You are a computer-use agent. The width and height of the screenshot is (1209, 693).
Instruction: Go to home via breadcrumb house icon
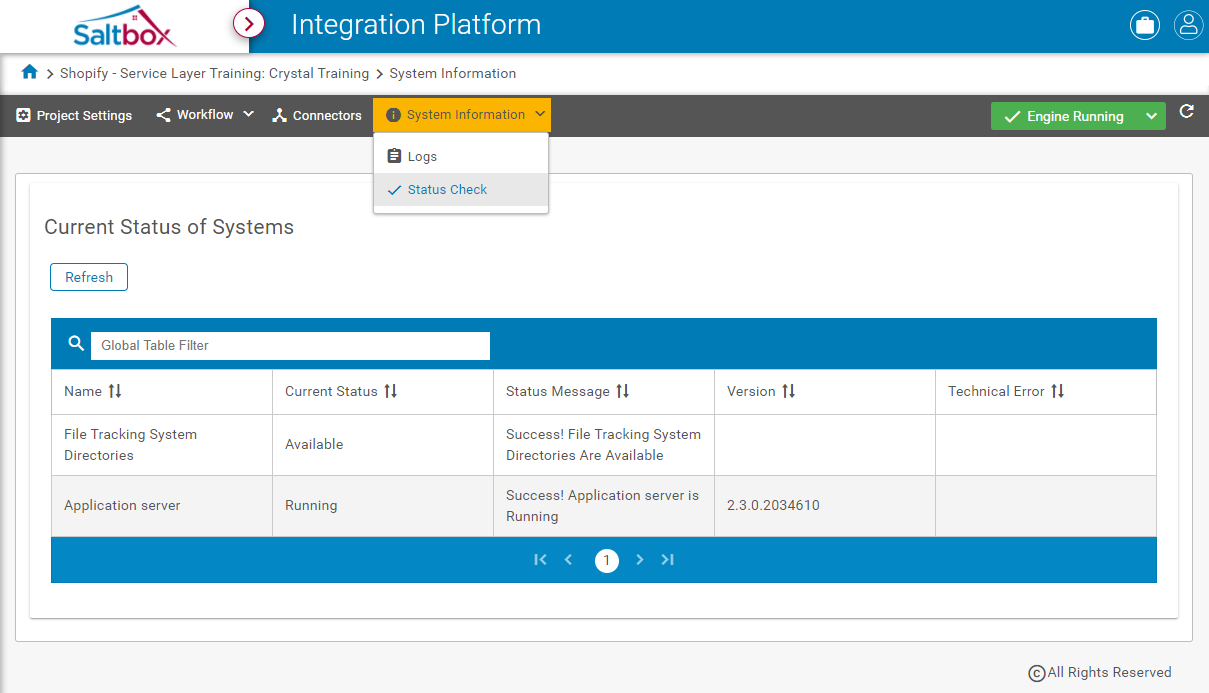click(30, 72)
